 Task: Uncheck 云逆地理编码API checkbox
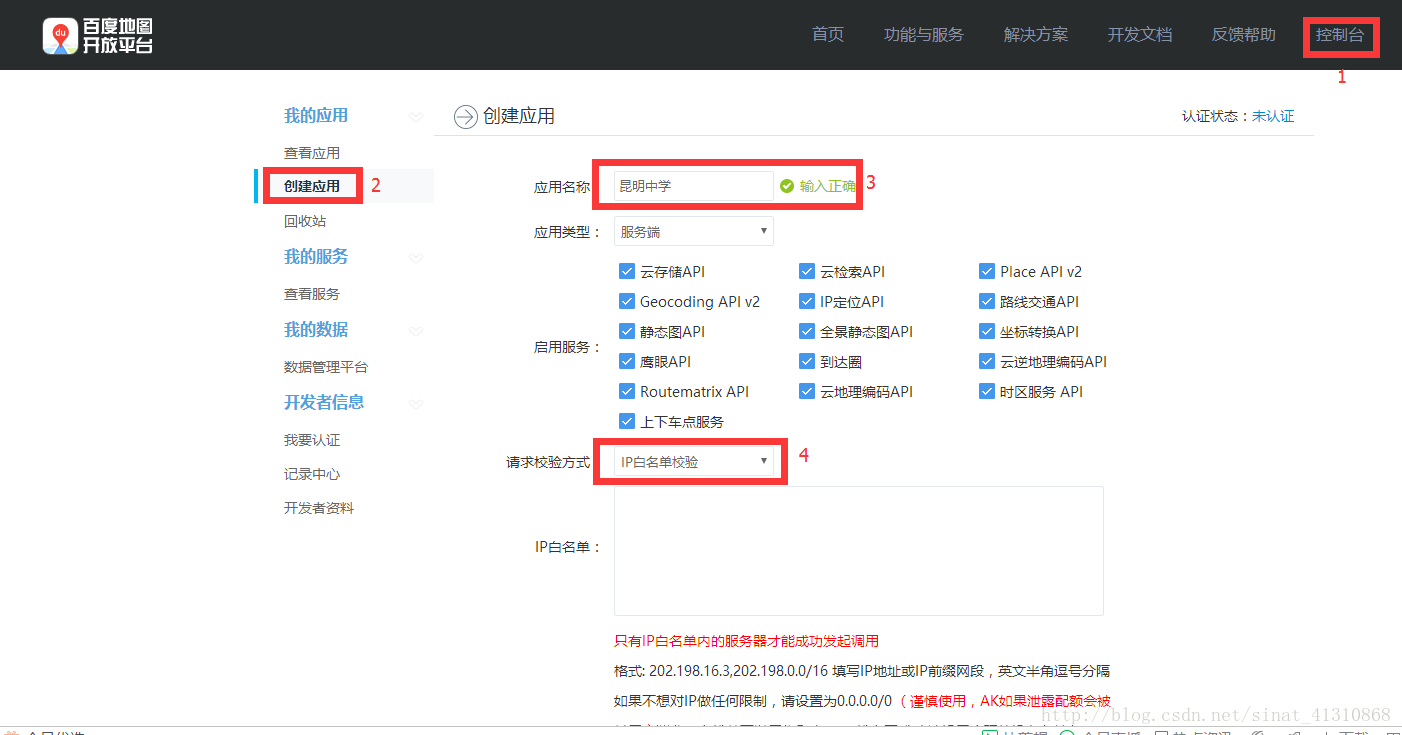coord(987,361)
